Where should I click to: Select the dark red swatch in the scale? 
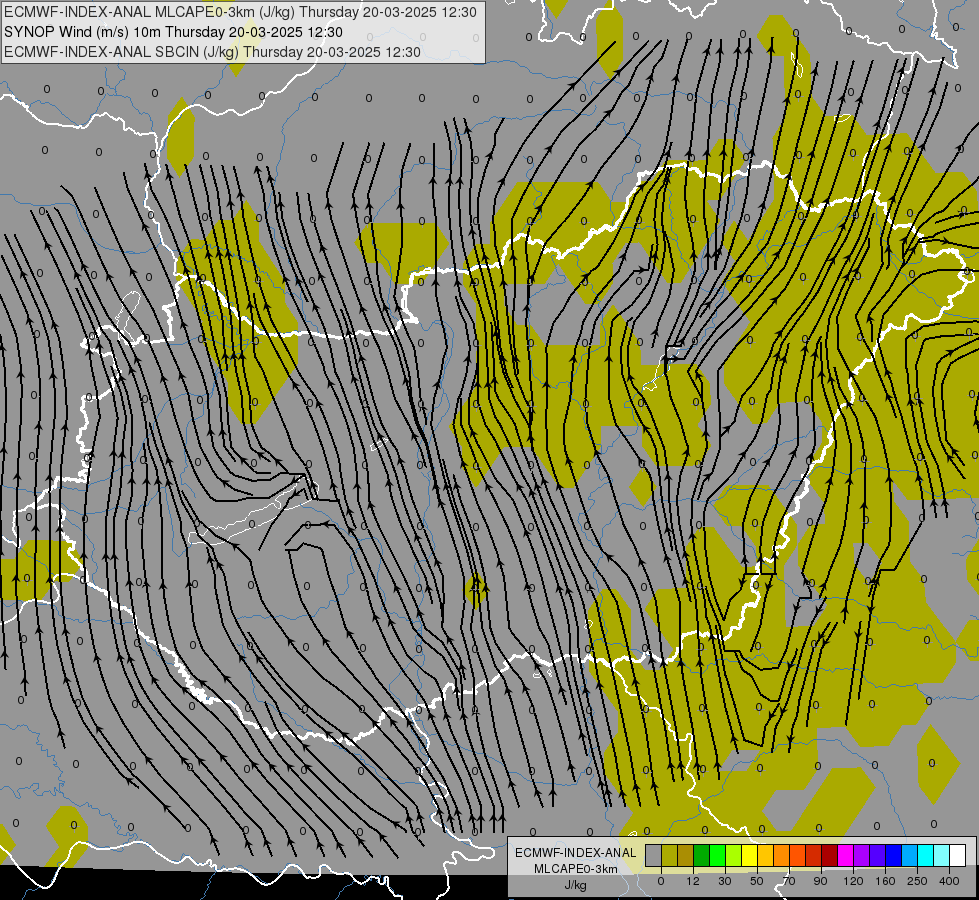830,855
